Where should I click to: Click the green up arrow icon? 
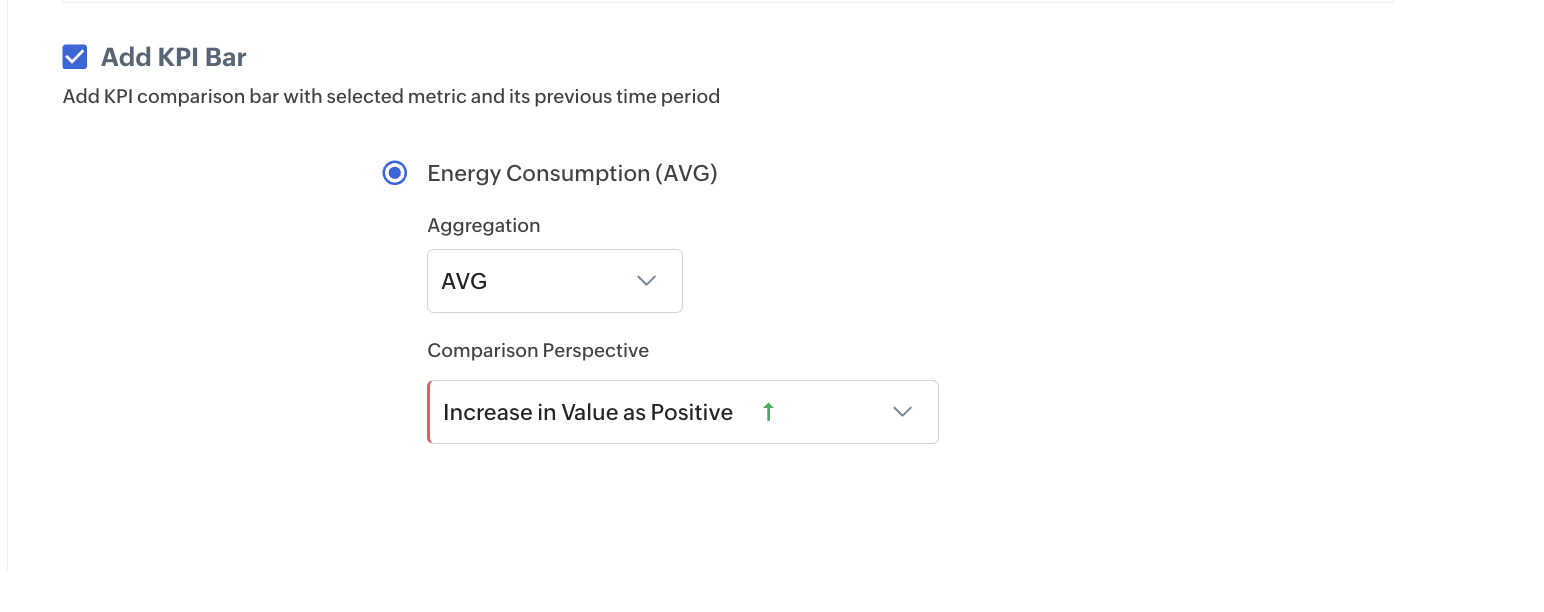pyautogui.click(x=768, y=412)
